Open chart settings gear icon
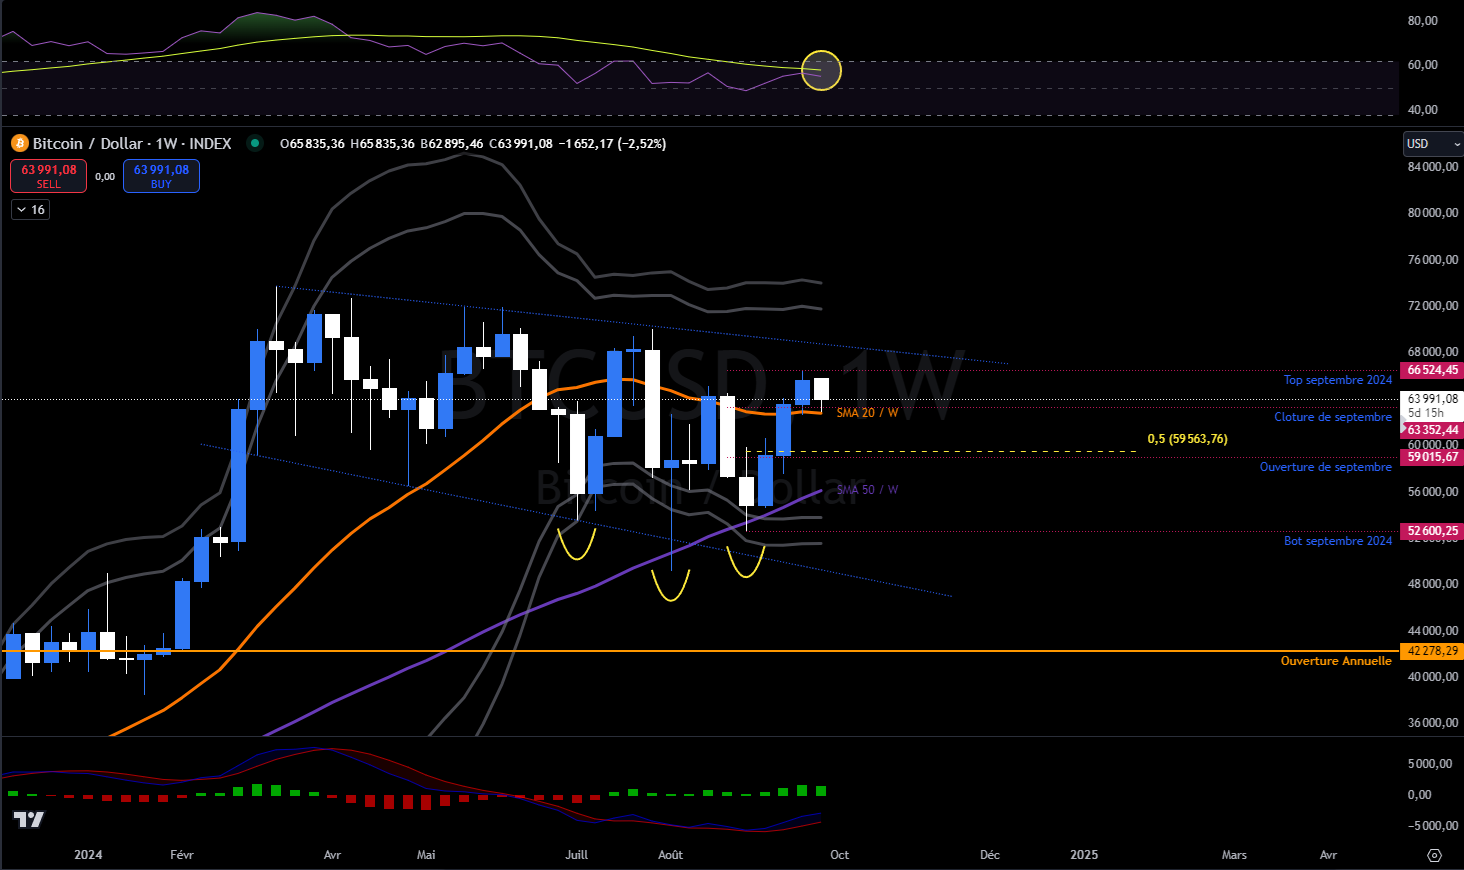Screen dimensions: 1464x870 1434,855
